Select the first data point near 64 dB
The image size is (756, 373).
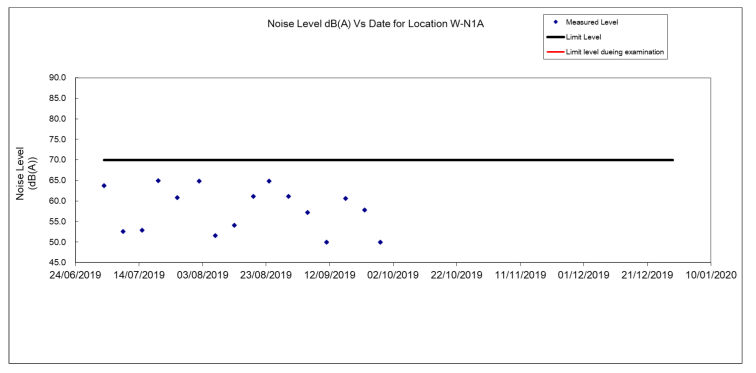coord(104,186)
